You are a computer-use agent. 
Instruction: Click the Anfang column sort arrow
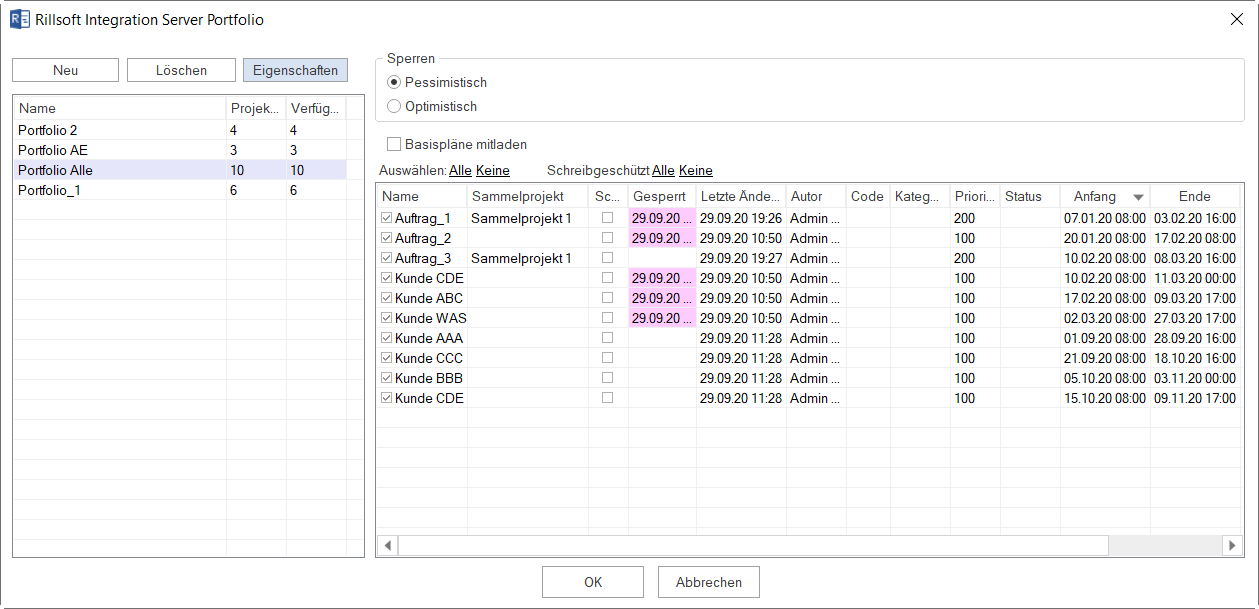[x=1138, y=197]
